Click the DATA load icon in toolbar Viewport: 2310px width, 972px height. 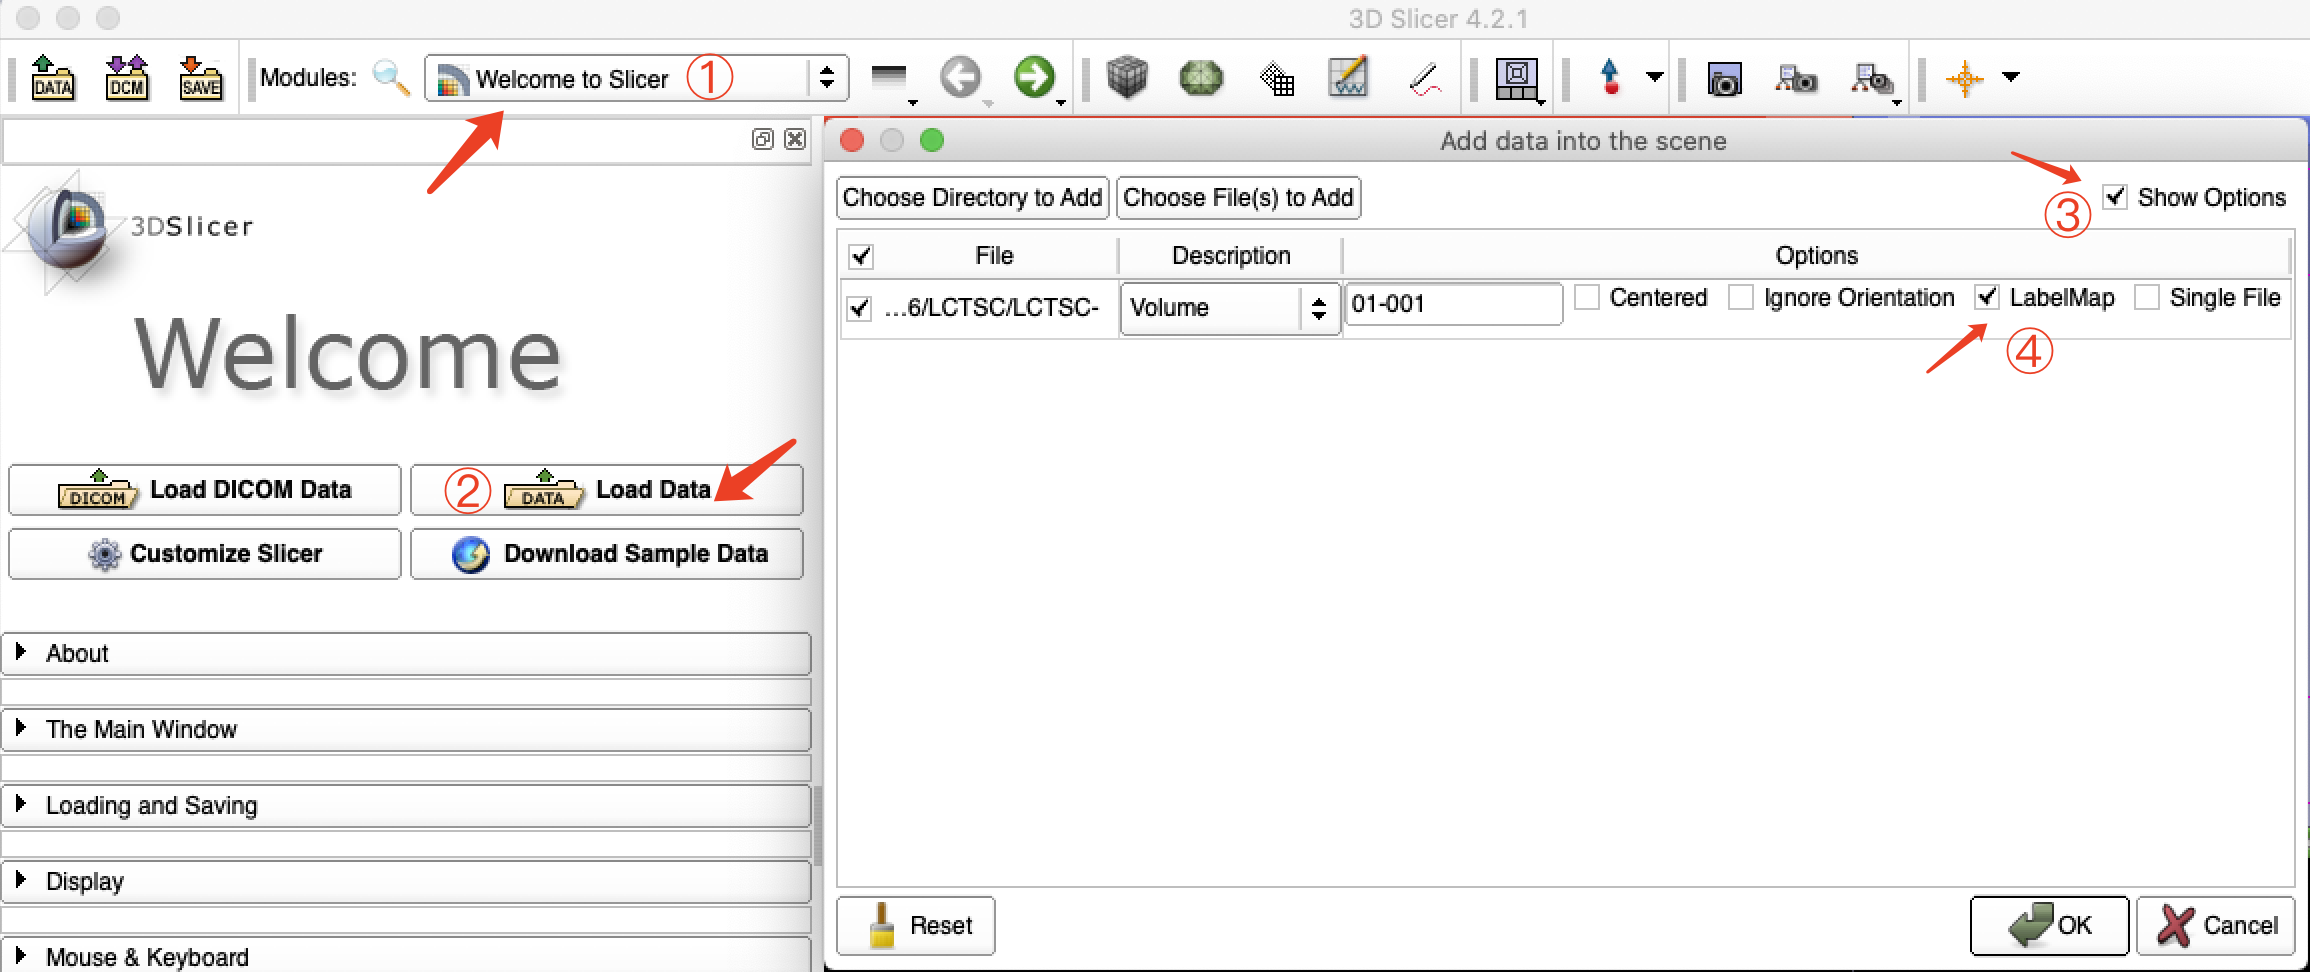coord(53,78)
